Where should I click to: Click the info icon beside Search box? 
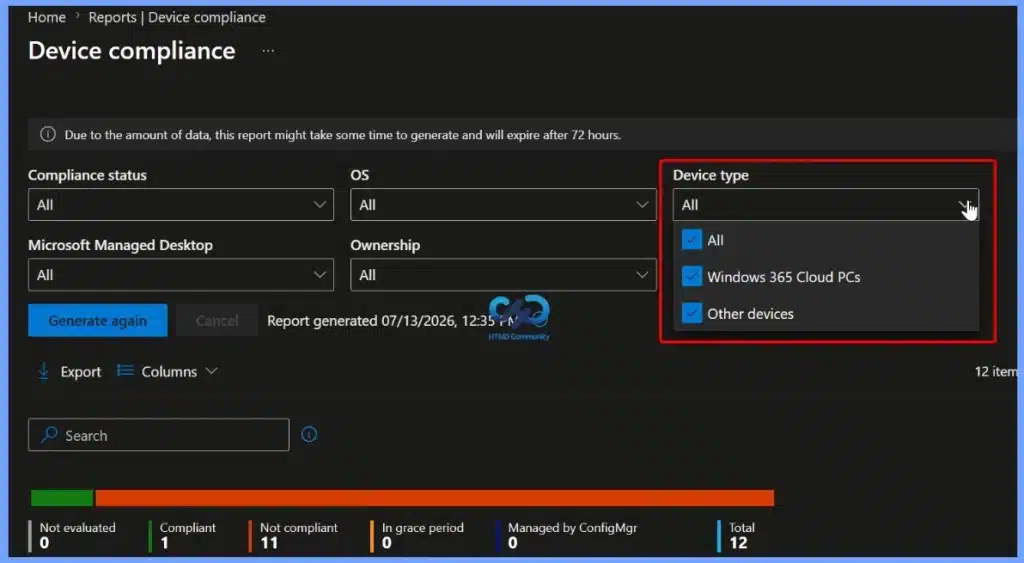point(309,434)
